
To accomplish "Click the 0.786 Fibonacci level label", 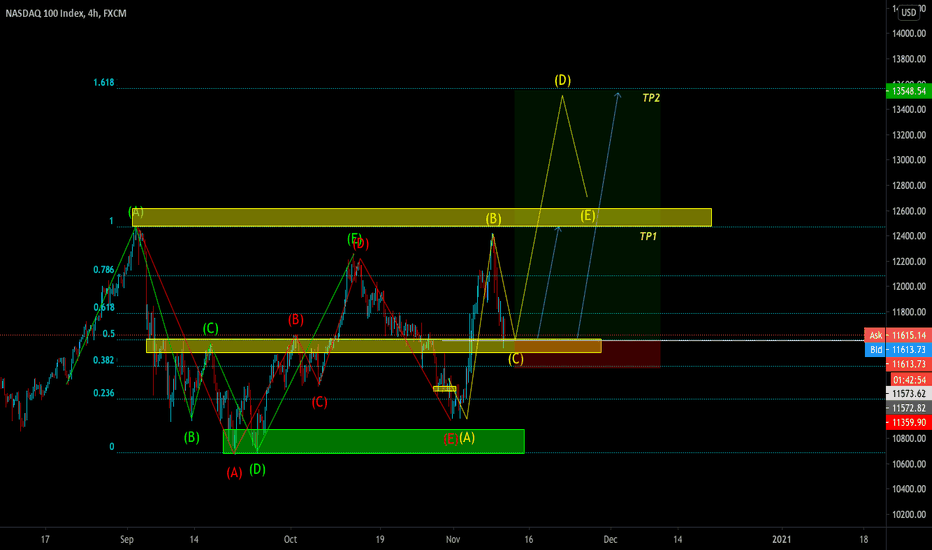I will click(103, 270).
